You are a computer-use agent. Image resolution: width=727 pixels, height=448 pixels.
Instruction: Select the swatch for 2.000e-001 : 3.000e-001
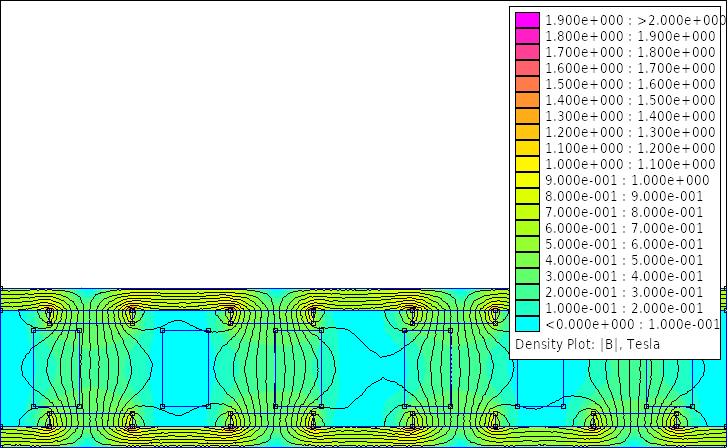pos(527,292)
